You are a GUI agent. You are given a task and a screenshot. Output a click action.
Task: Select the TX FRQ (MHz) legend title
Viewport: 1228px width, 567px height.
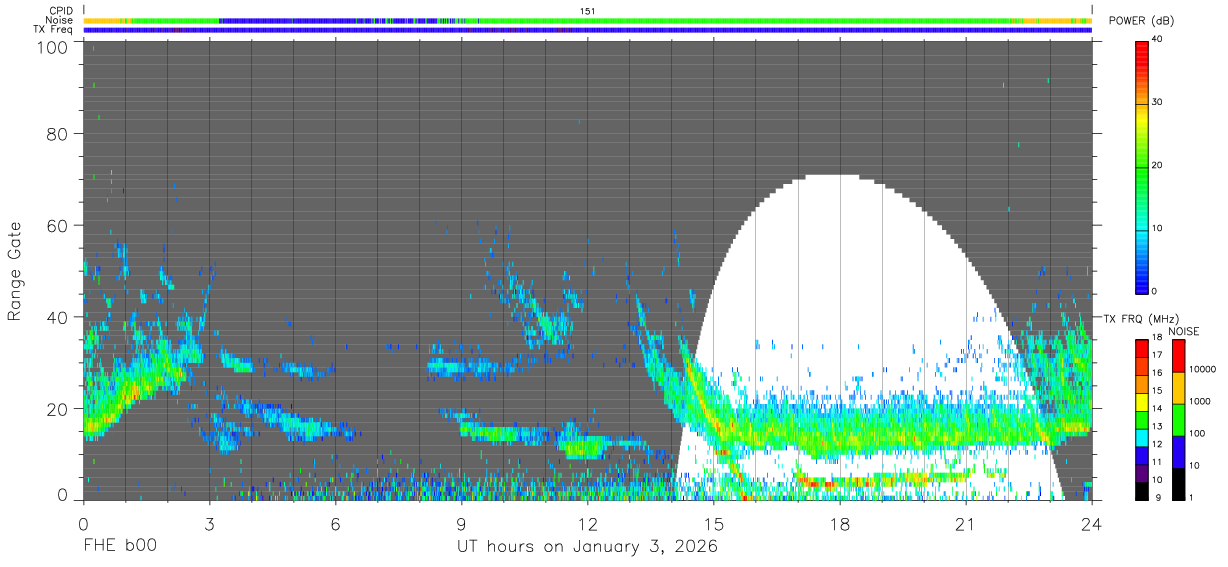coord(1139,318)
